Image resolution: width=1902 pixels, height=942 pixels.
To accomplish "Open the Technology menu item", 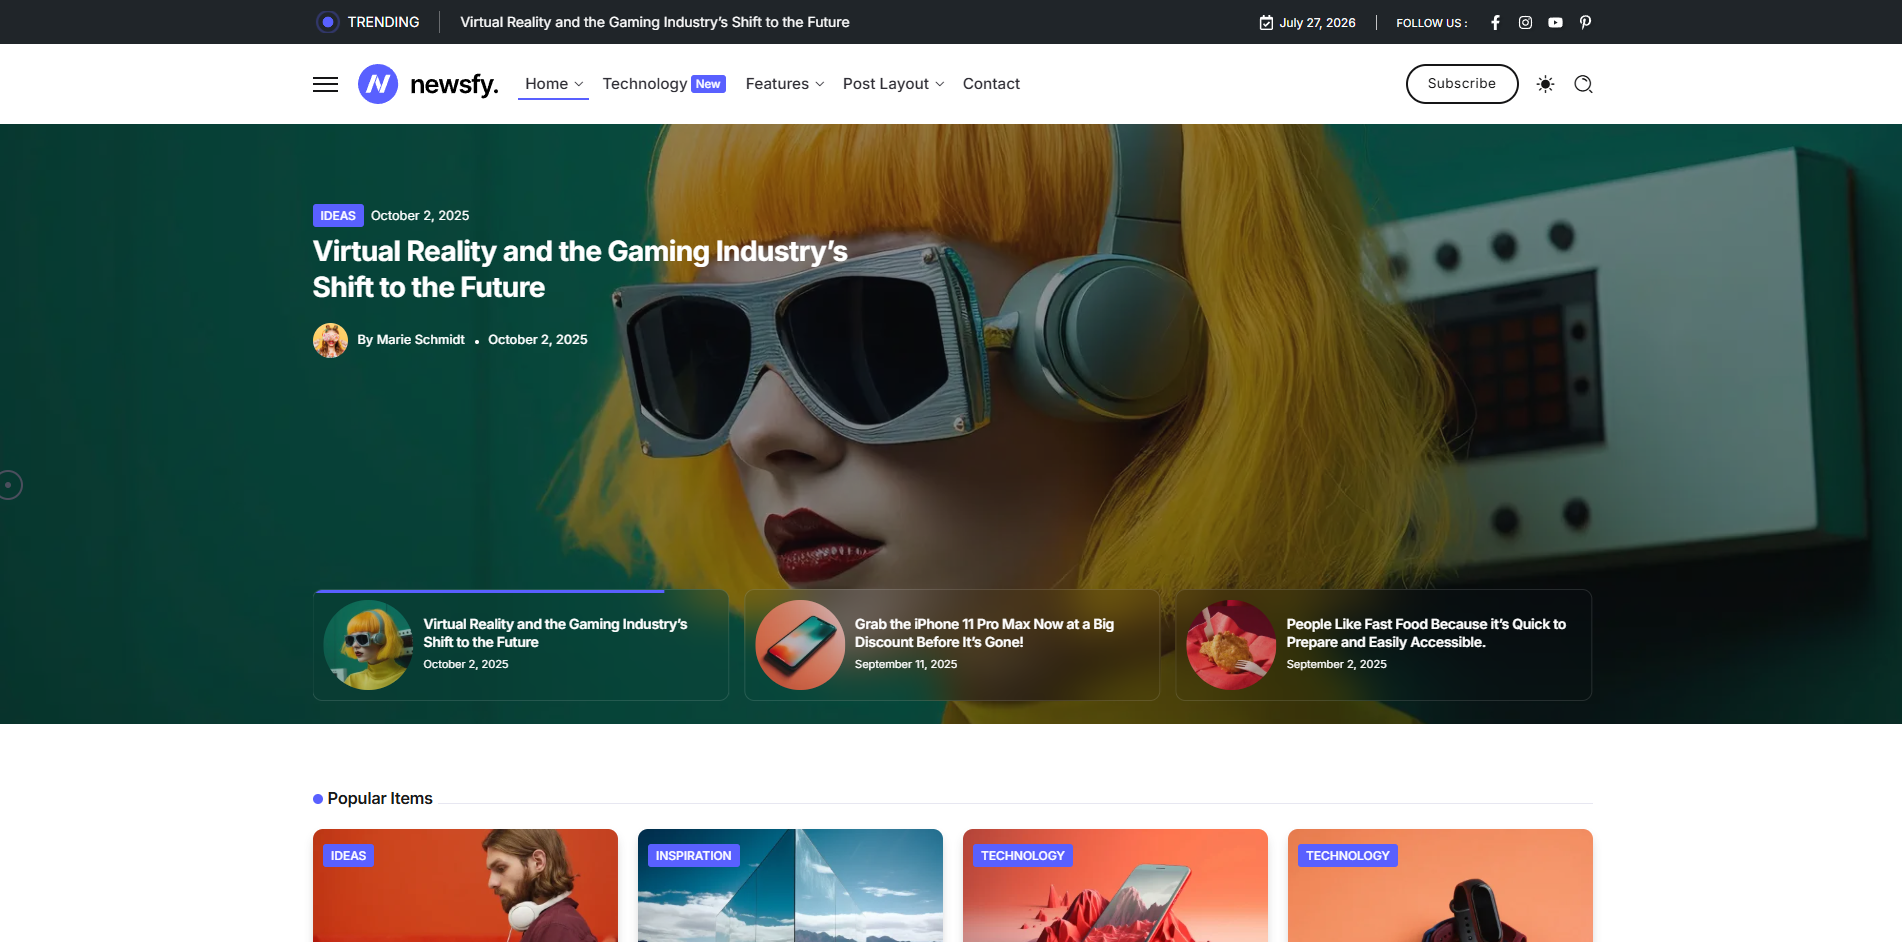I will click(x=644, y=84).
